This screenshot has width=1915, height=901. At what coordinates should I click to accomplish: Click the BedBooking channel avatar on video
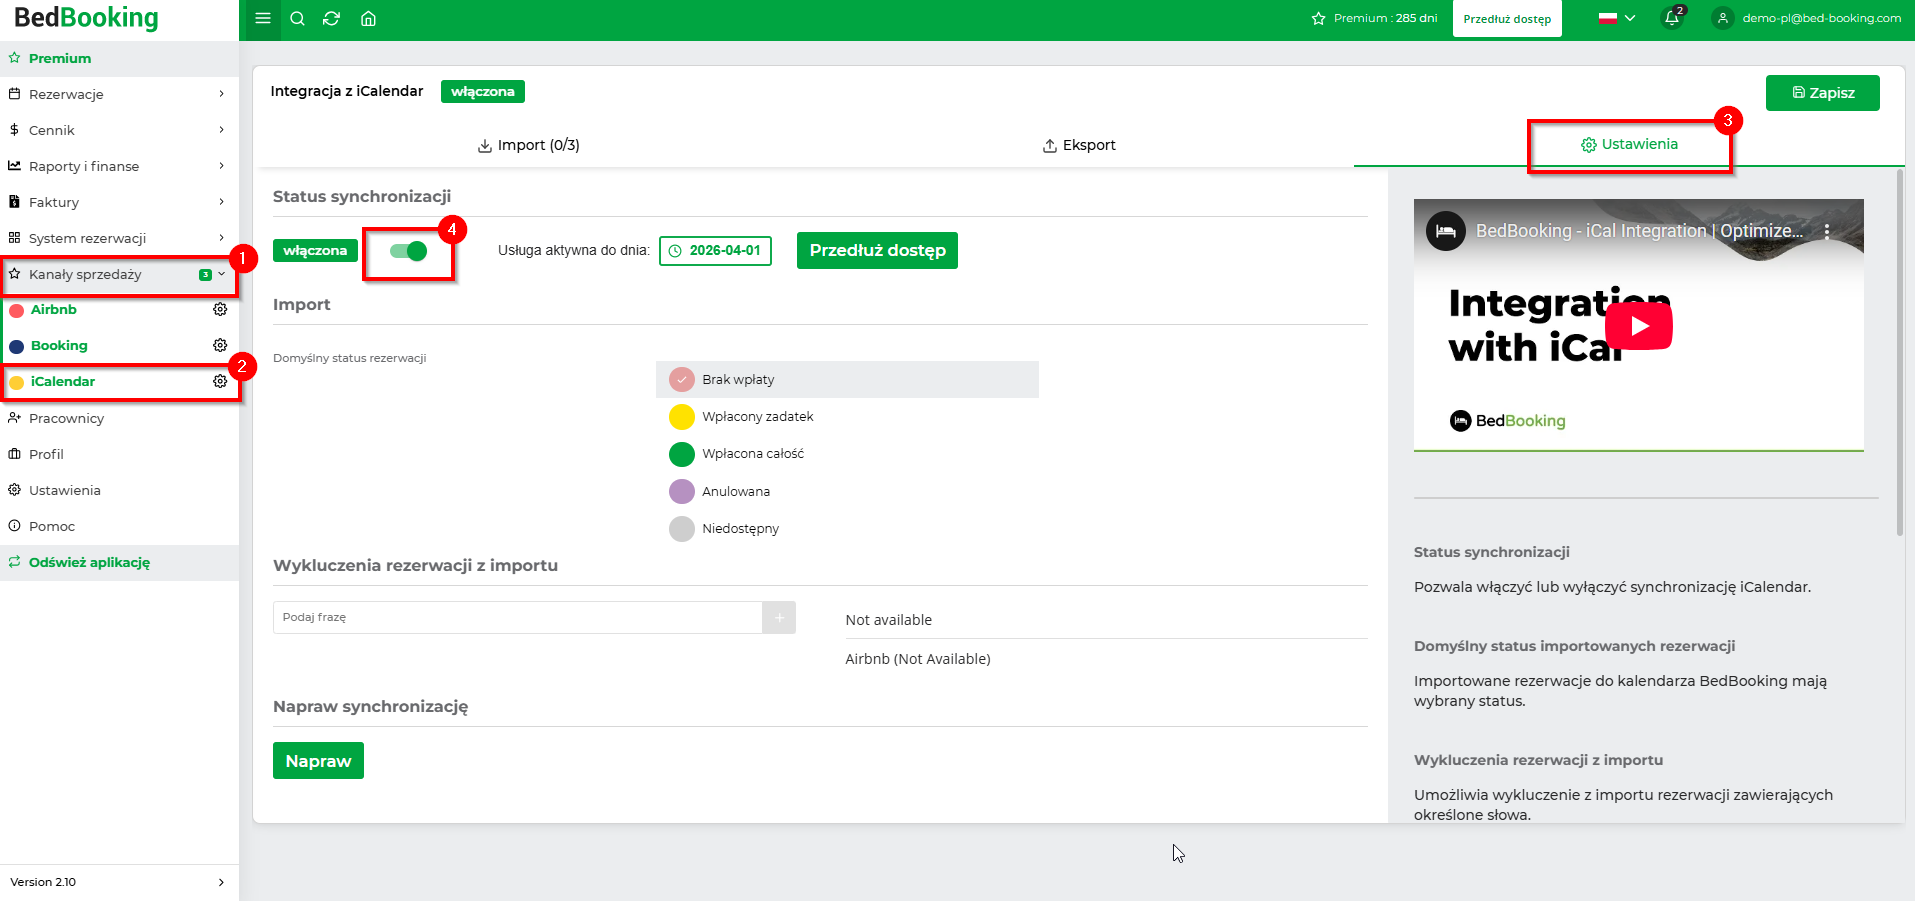(x=1445, y=231)
